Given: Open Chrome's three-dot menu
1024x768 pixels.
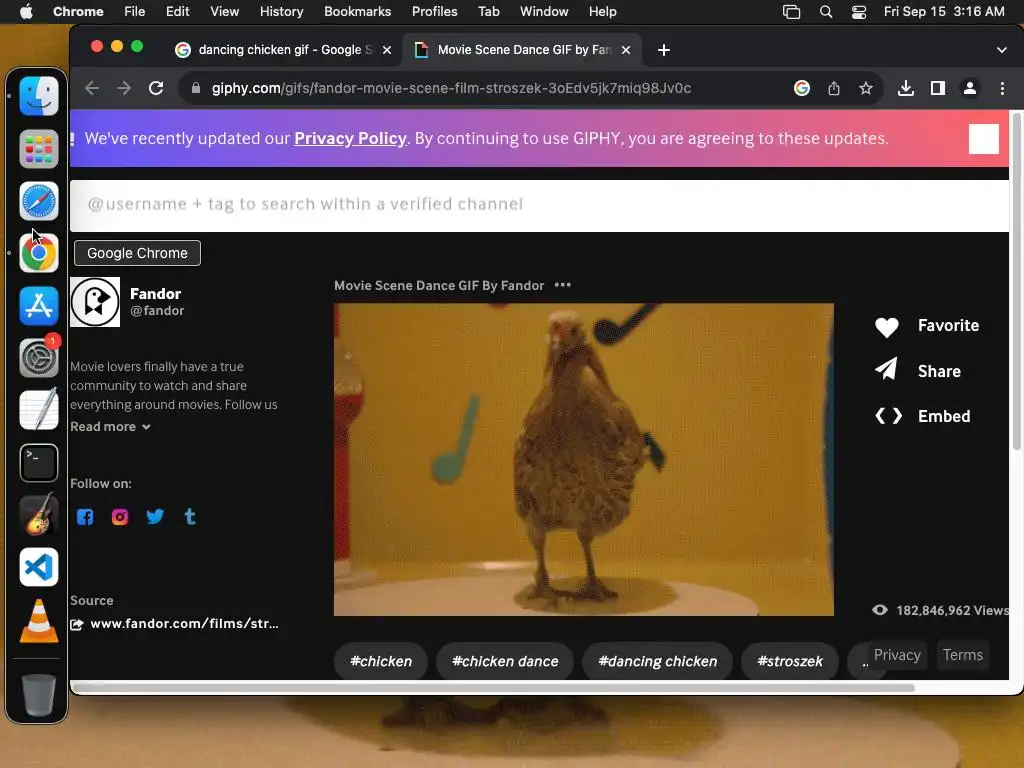Looking at the screenshot, I should click(1002, 88).
